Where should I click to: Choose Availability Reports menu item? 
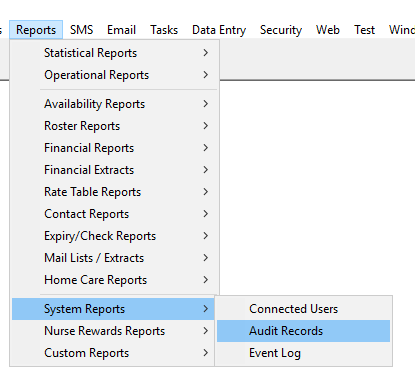(115, 104)
